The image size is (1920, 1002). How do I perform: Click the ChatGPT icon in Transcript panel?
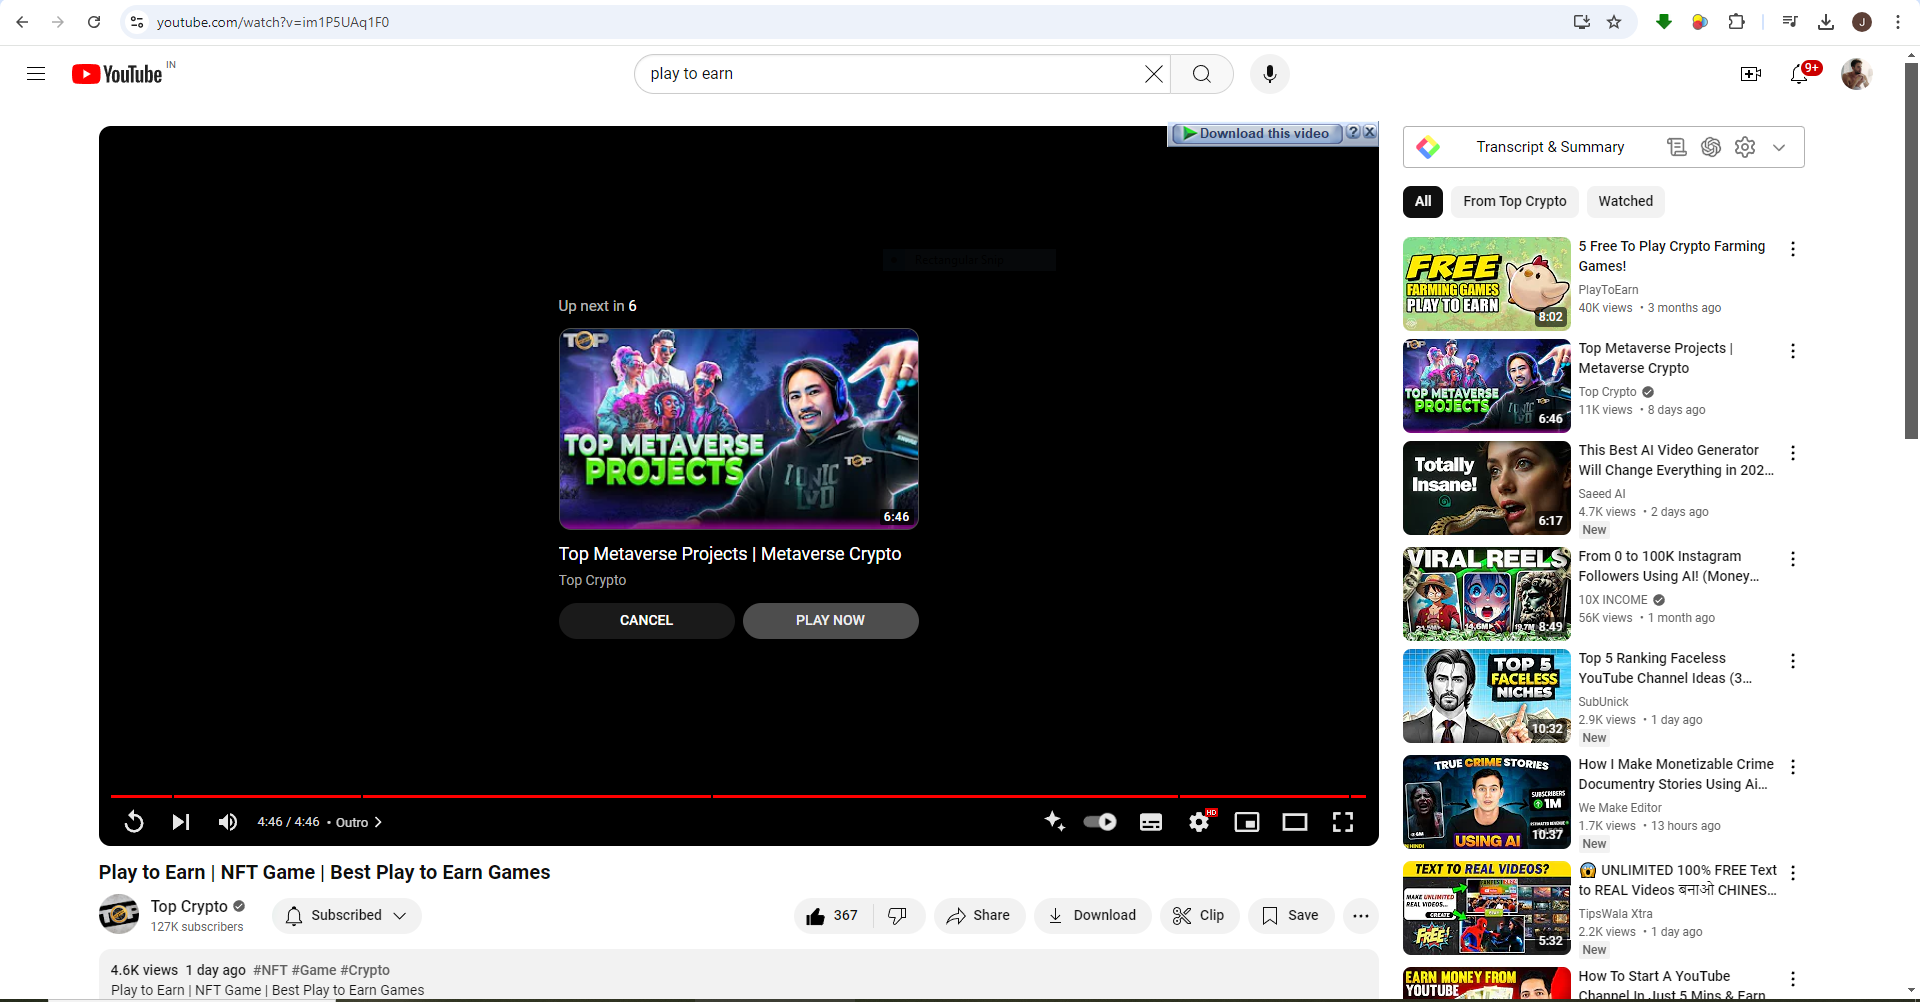pos(1711,148)
